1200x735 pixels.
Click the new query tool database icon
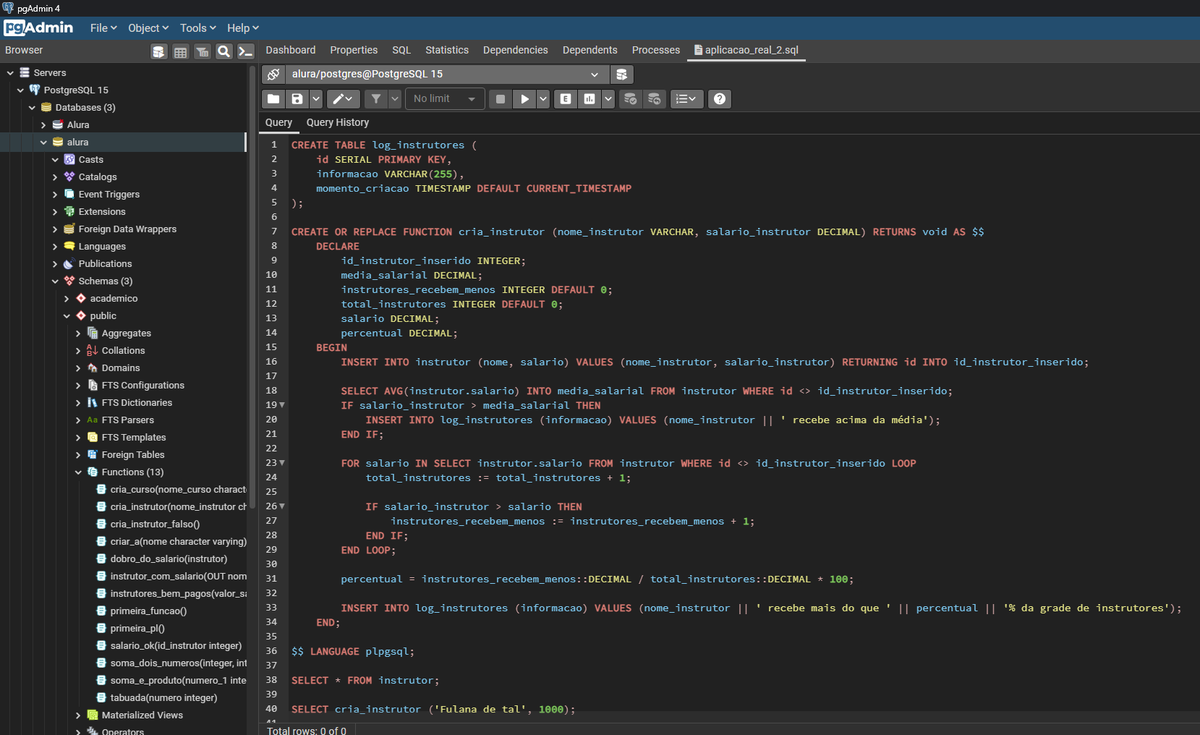point(622,74)
